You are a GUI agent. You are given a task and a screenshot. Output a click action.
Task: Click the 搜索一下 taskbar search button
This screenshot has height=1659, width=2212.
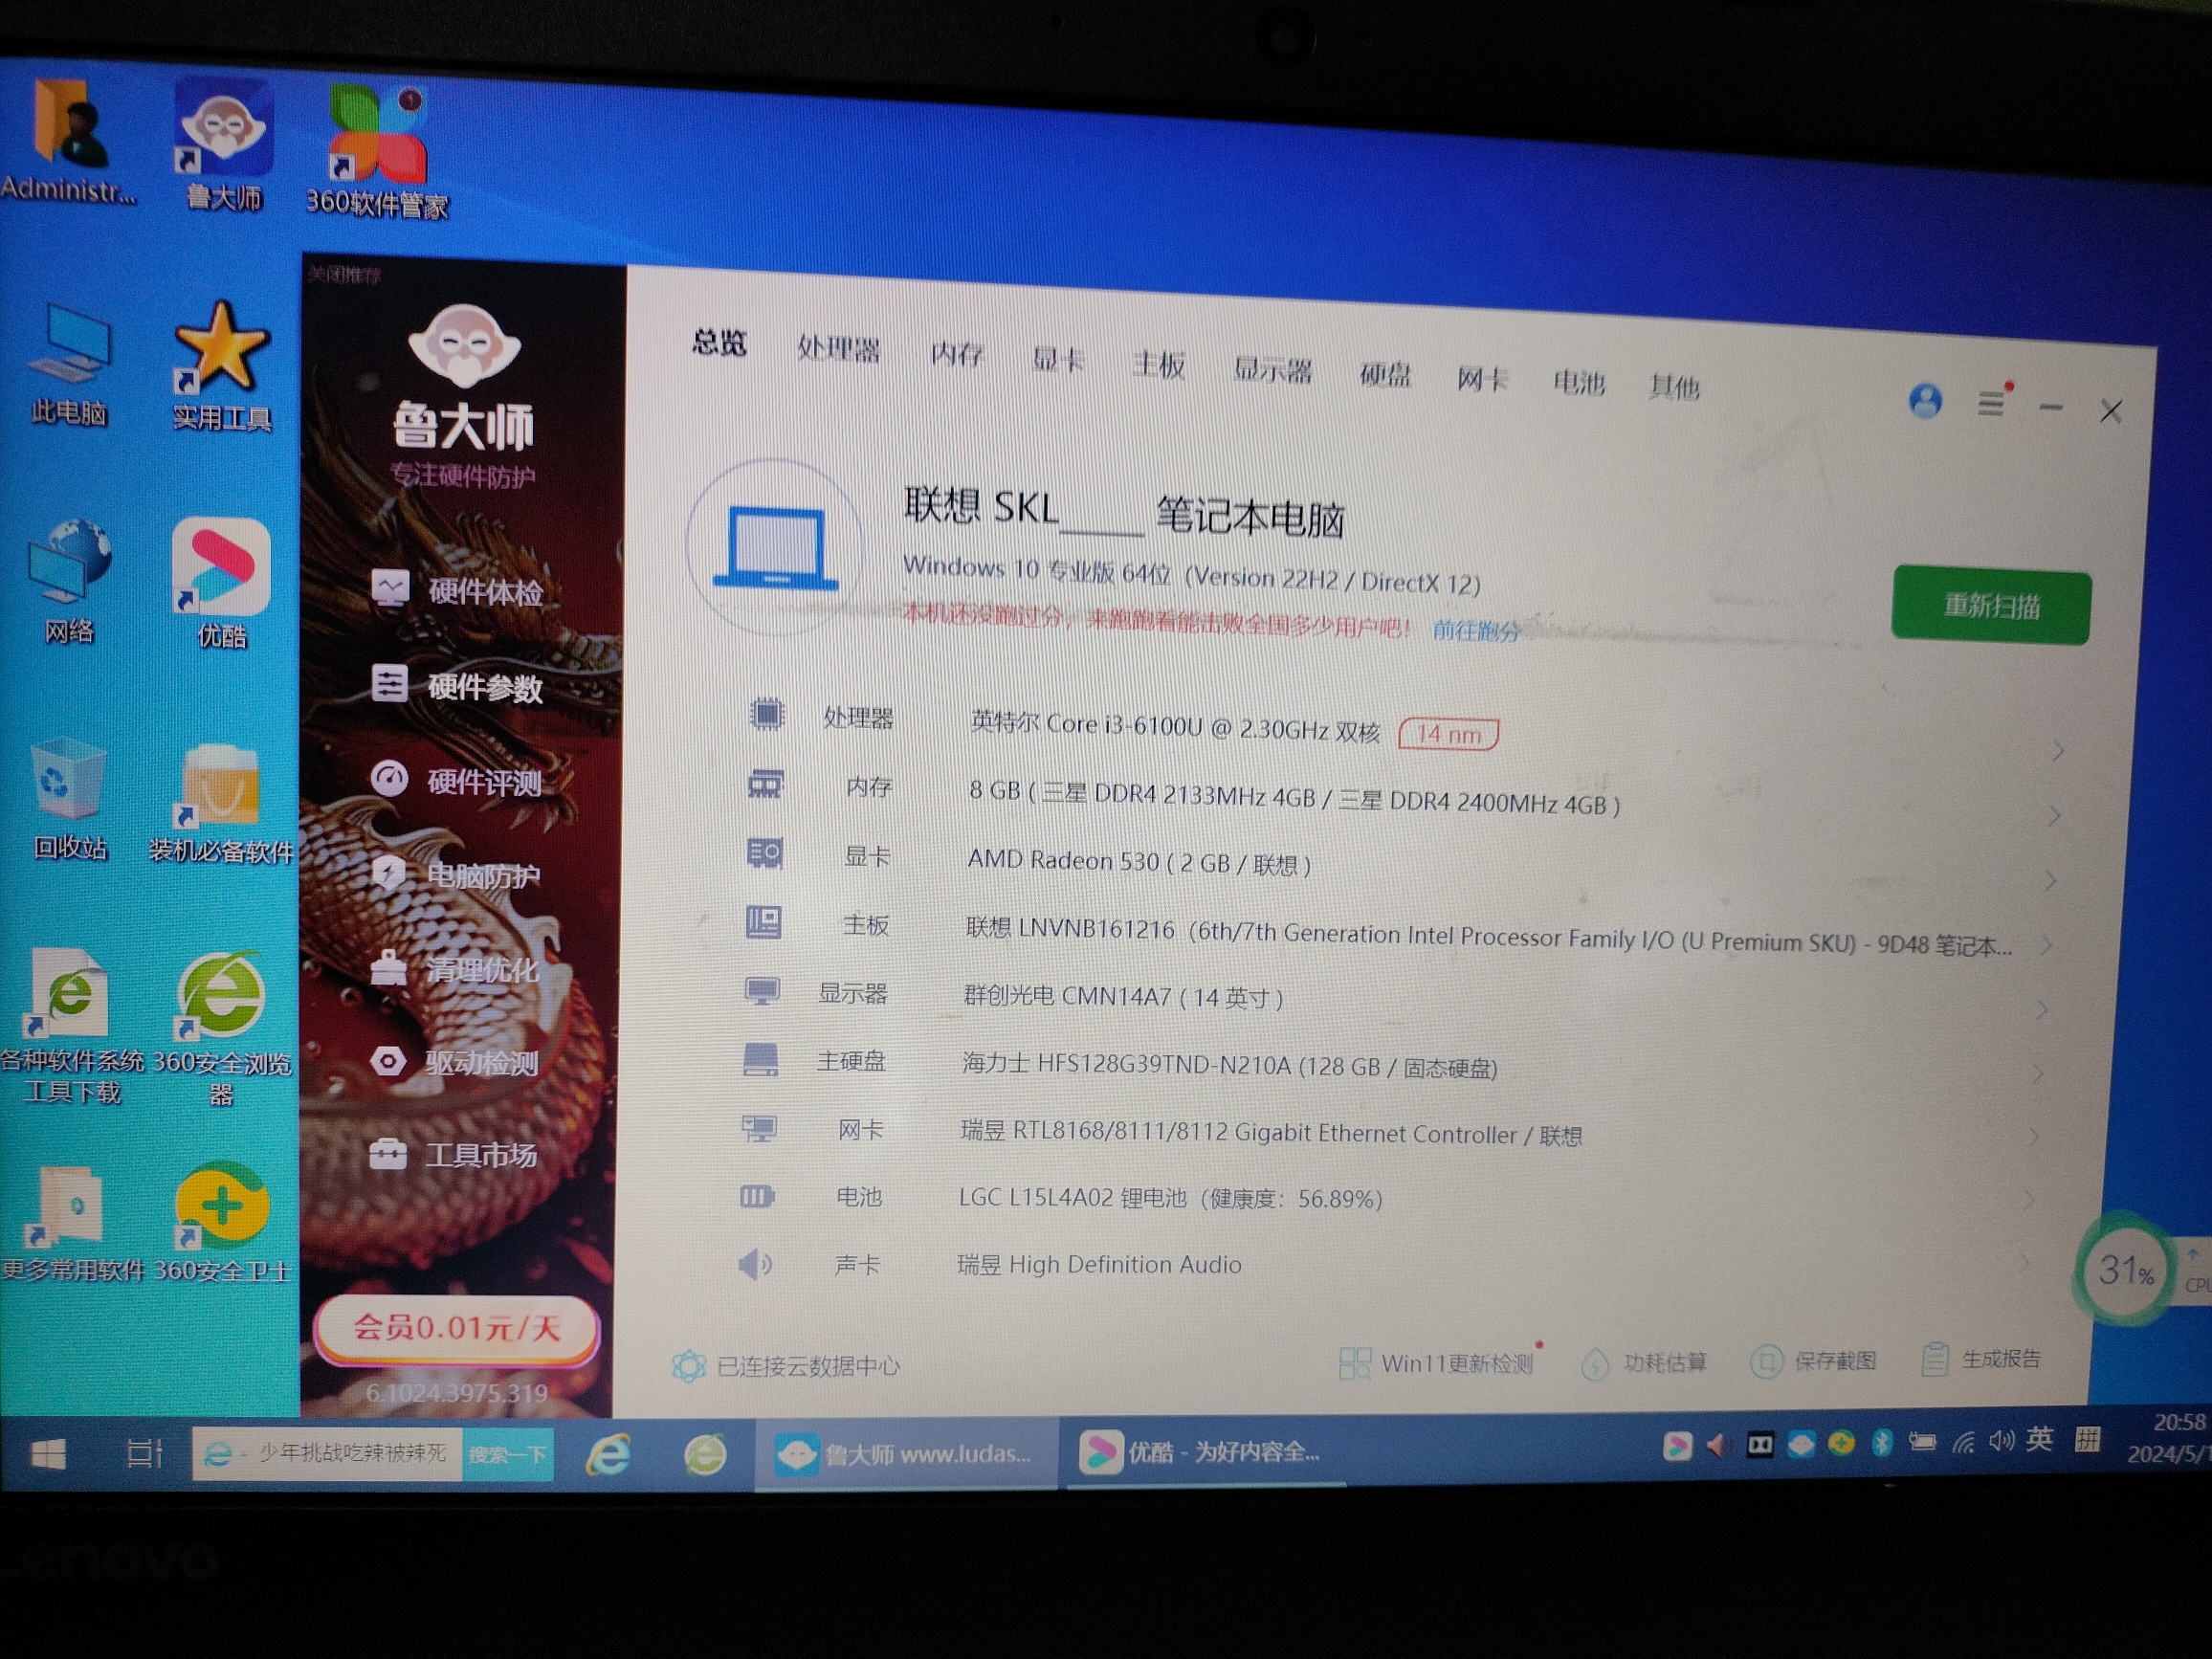pyautogui.click(x=508, y=1454)
